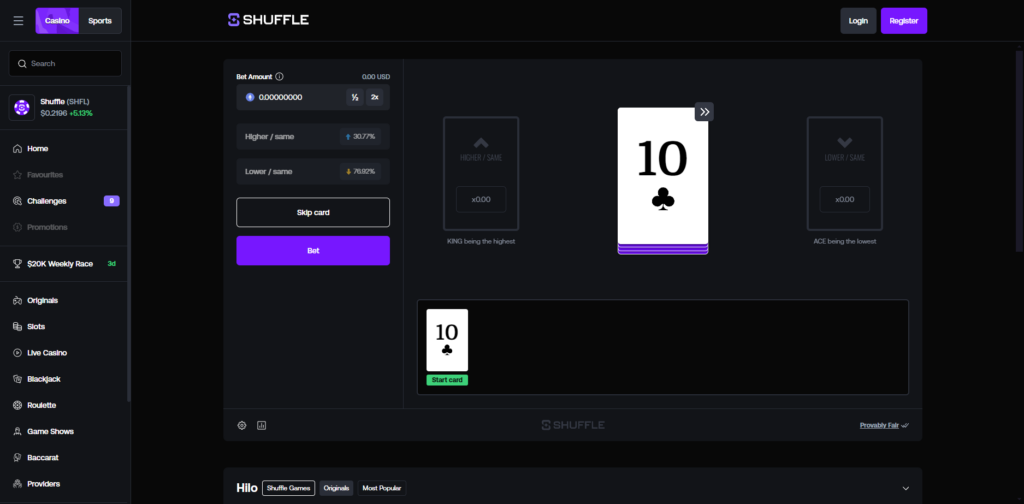
Task: Click the Challenges target icon
Action: [x=18, y=201]
